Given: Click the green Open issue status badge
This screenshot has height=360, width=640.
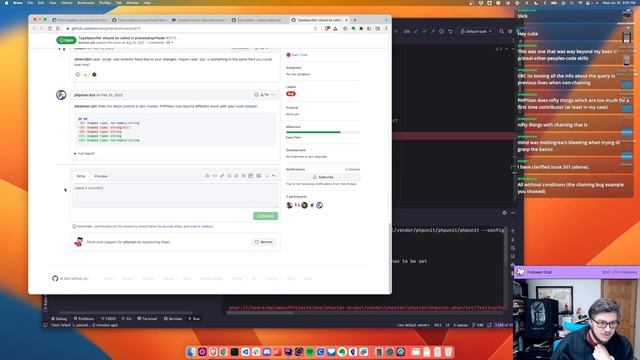Looking at the screenshot, I should pos(66,40).
